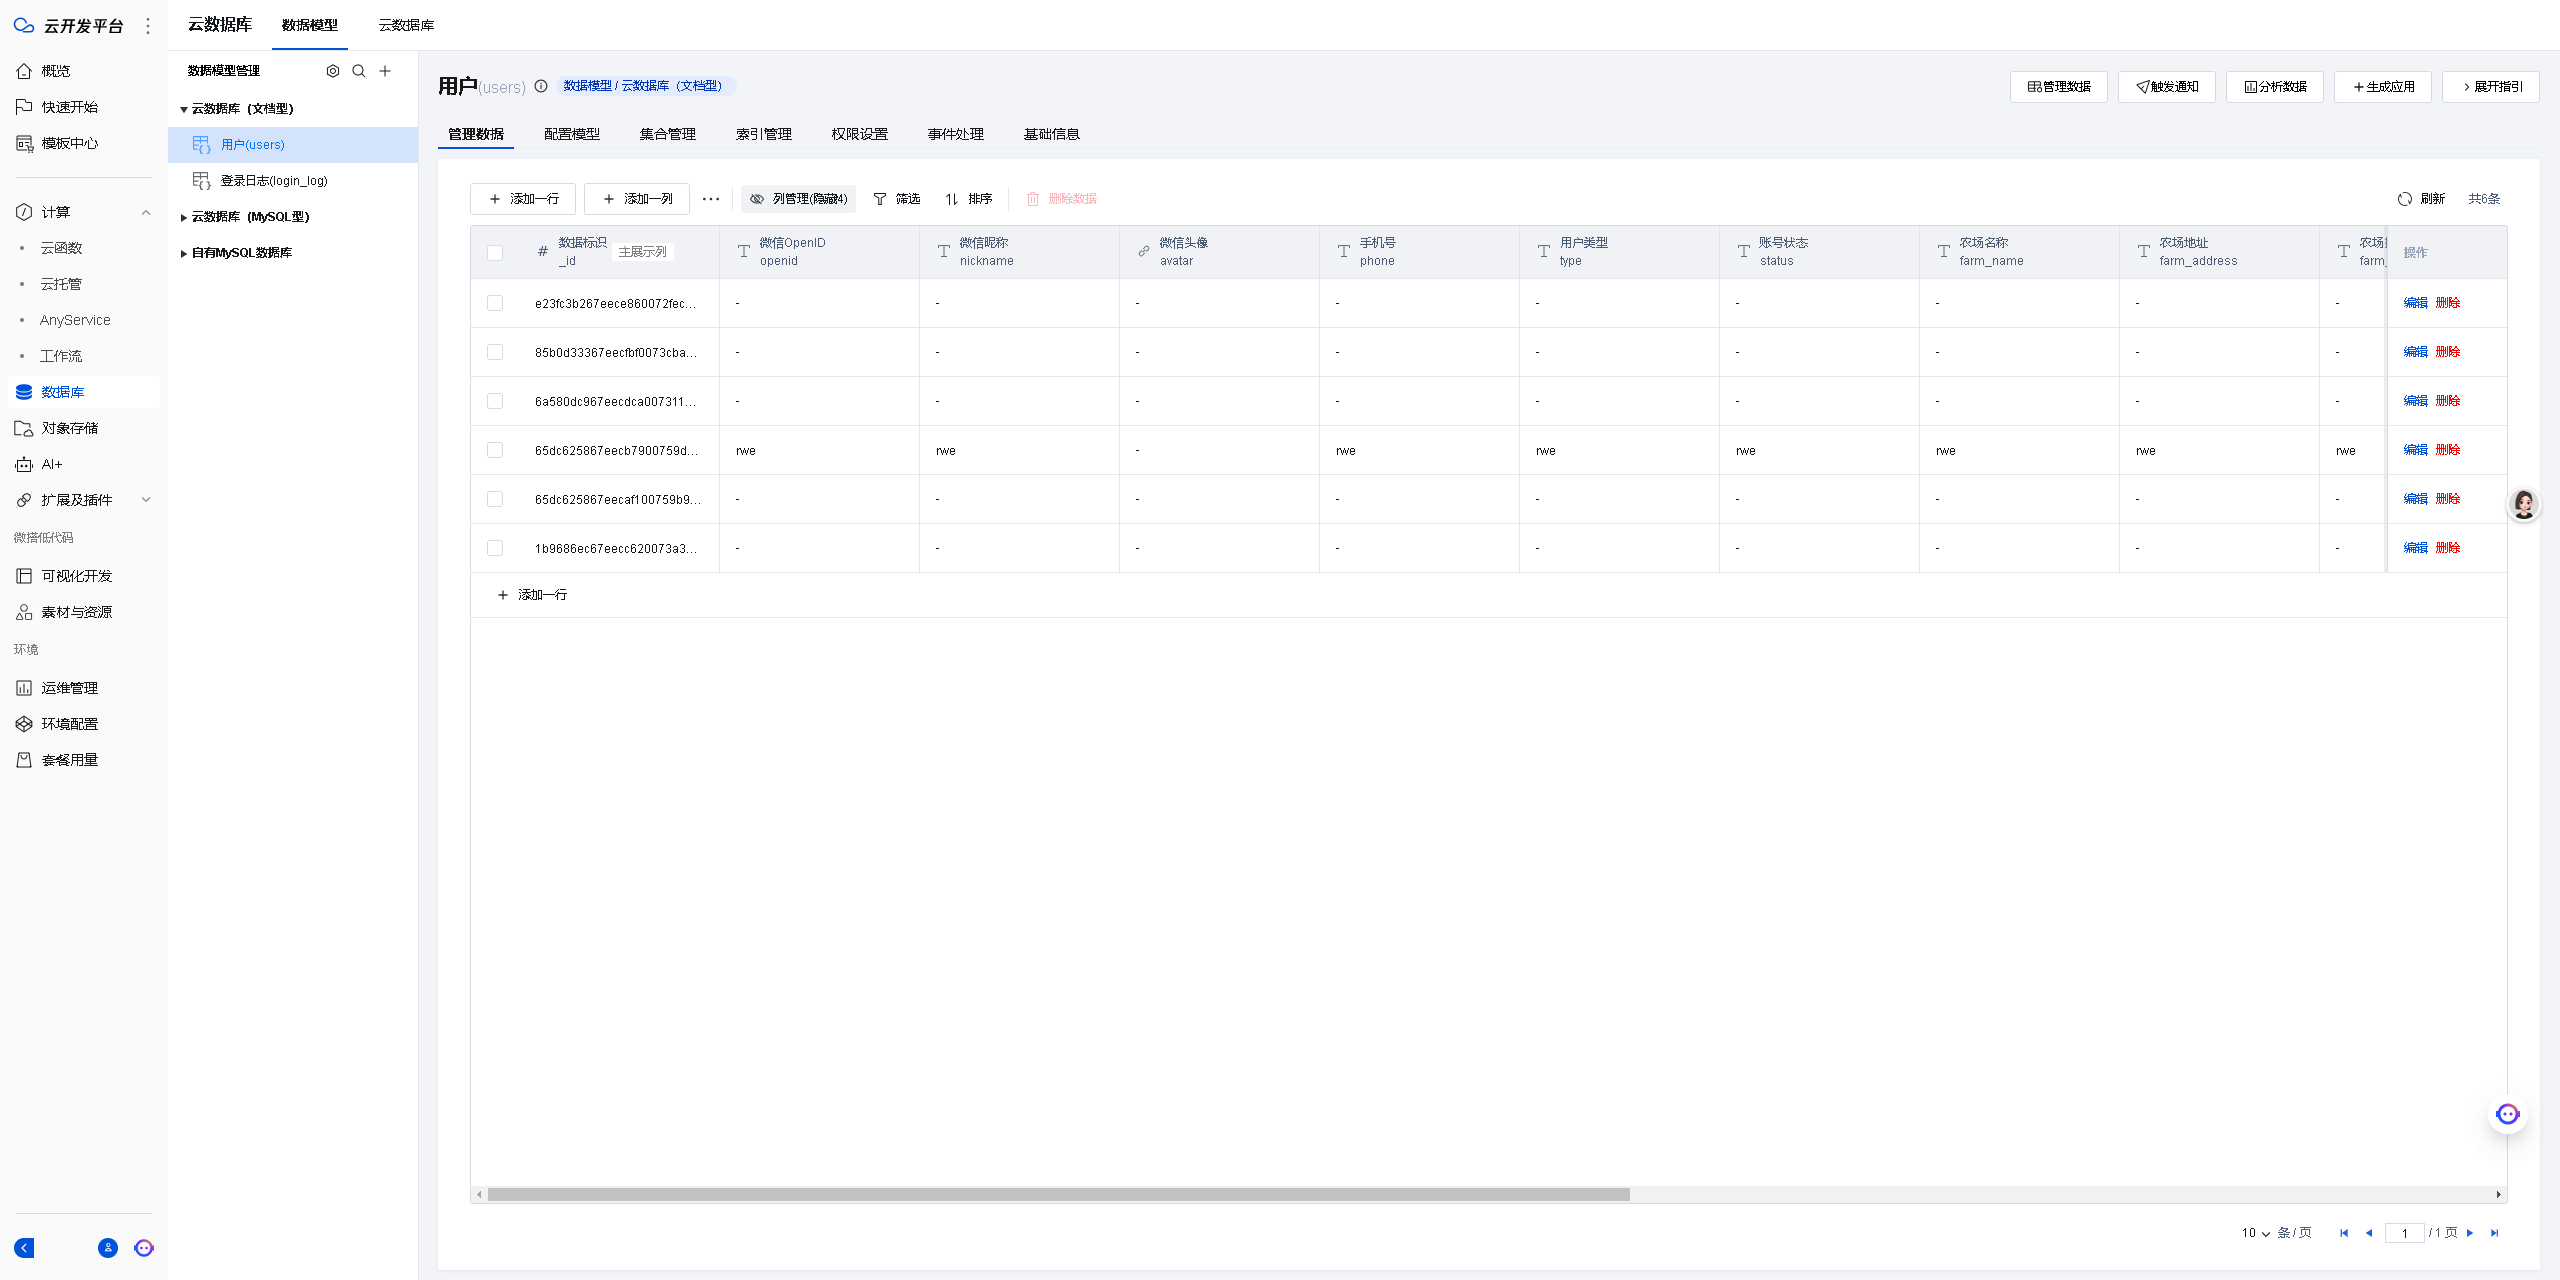The image size is (2560, 1280).
Task: Click the info icon beside 用户(users) title
Action: (x=541, y=86)
